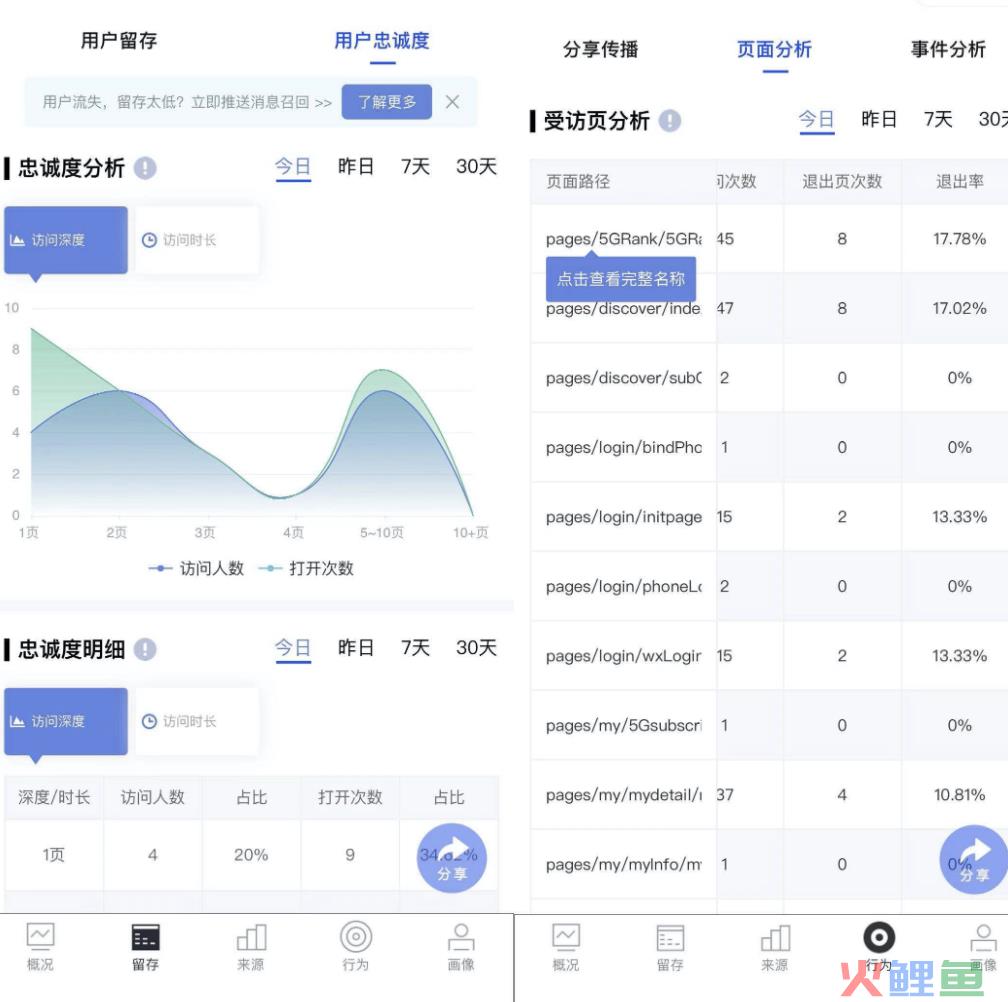This screenshot has width=1008, height=1002.
Task: Go to 来源 in left panel bottom bar
Action: pos(251,946)
